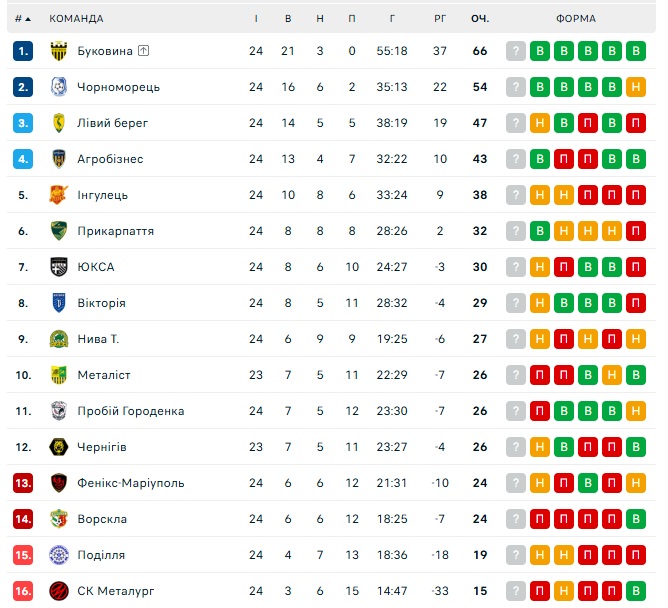
Task: Click the green win badge in СК Металург form
Action: [636, 591]
